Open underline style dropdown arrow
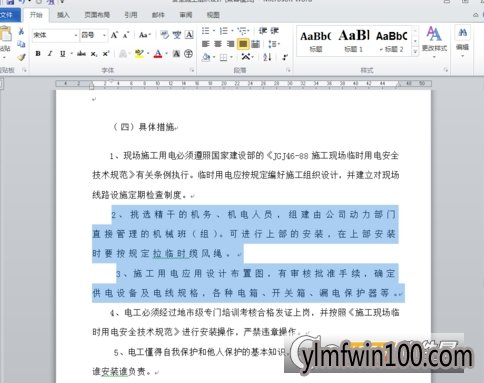The image size is (484, 383). click(71, 53)
